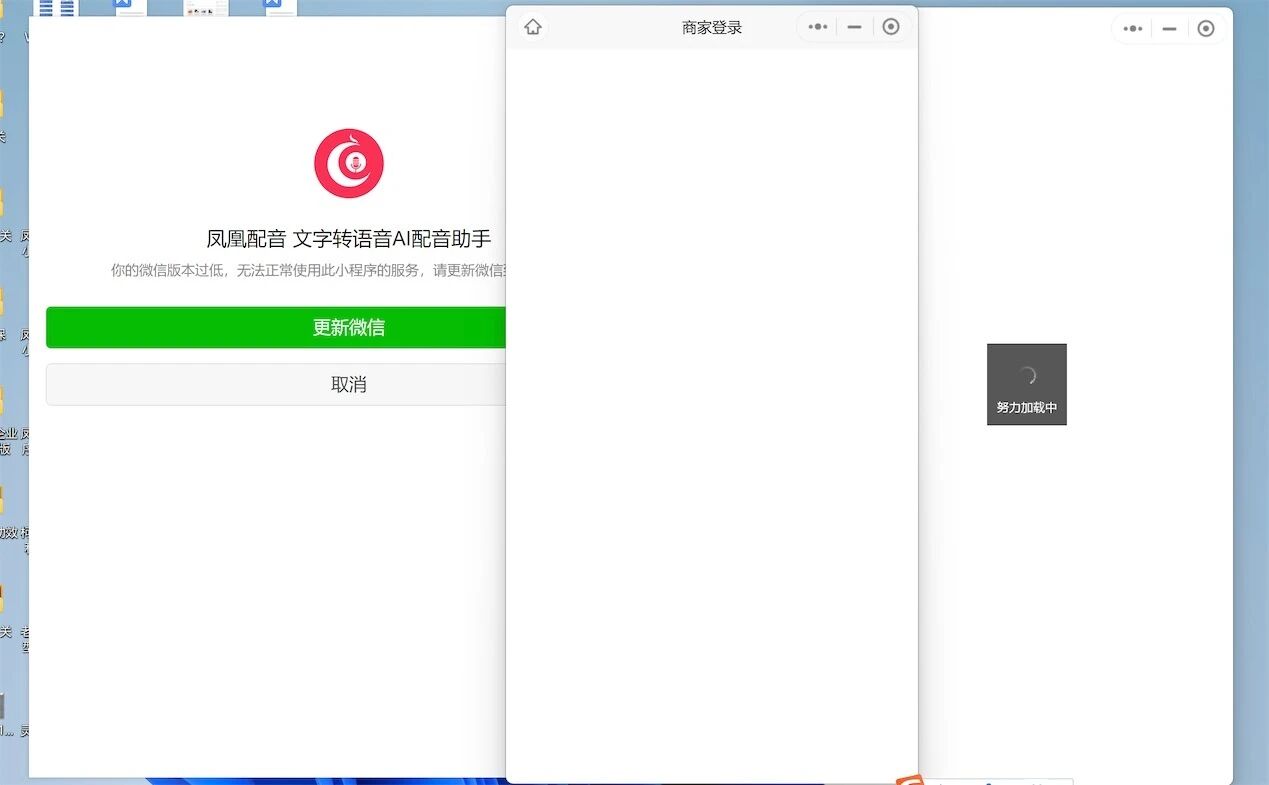Click the 凤凰配音 red logo icon
The image size is (1269, 785).
click(349, 163)
